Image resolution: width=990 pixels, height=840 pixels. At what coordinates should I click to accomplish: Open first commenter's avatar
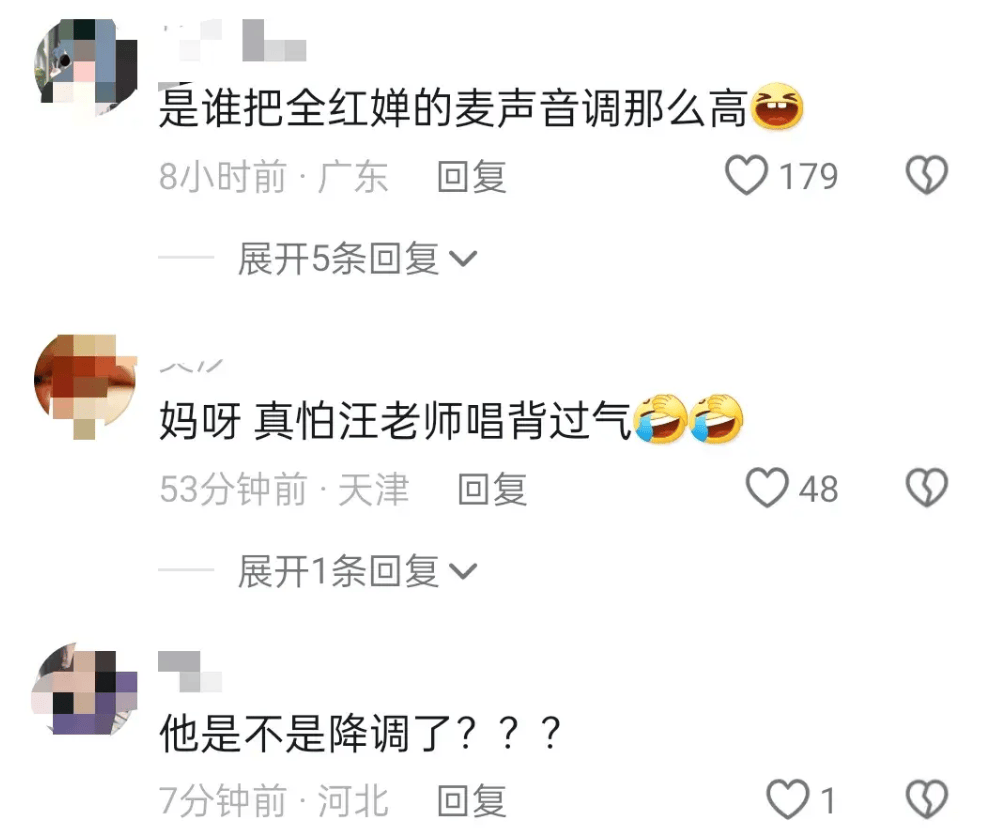tap(85, 68)
